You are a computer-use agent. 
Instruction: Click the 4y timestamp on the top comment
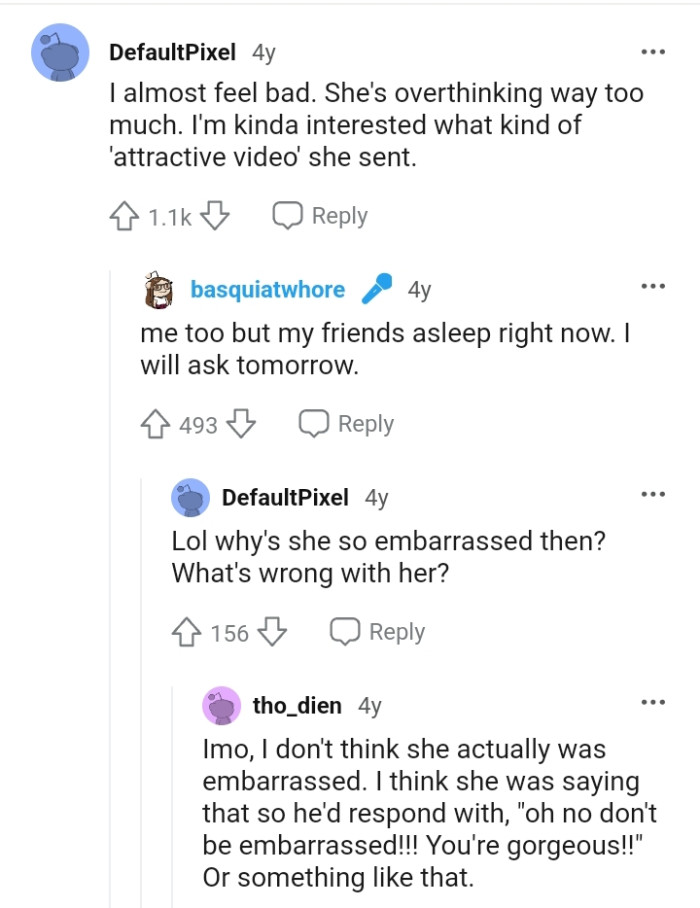click(x=235, y=50)
